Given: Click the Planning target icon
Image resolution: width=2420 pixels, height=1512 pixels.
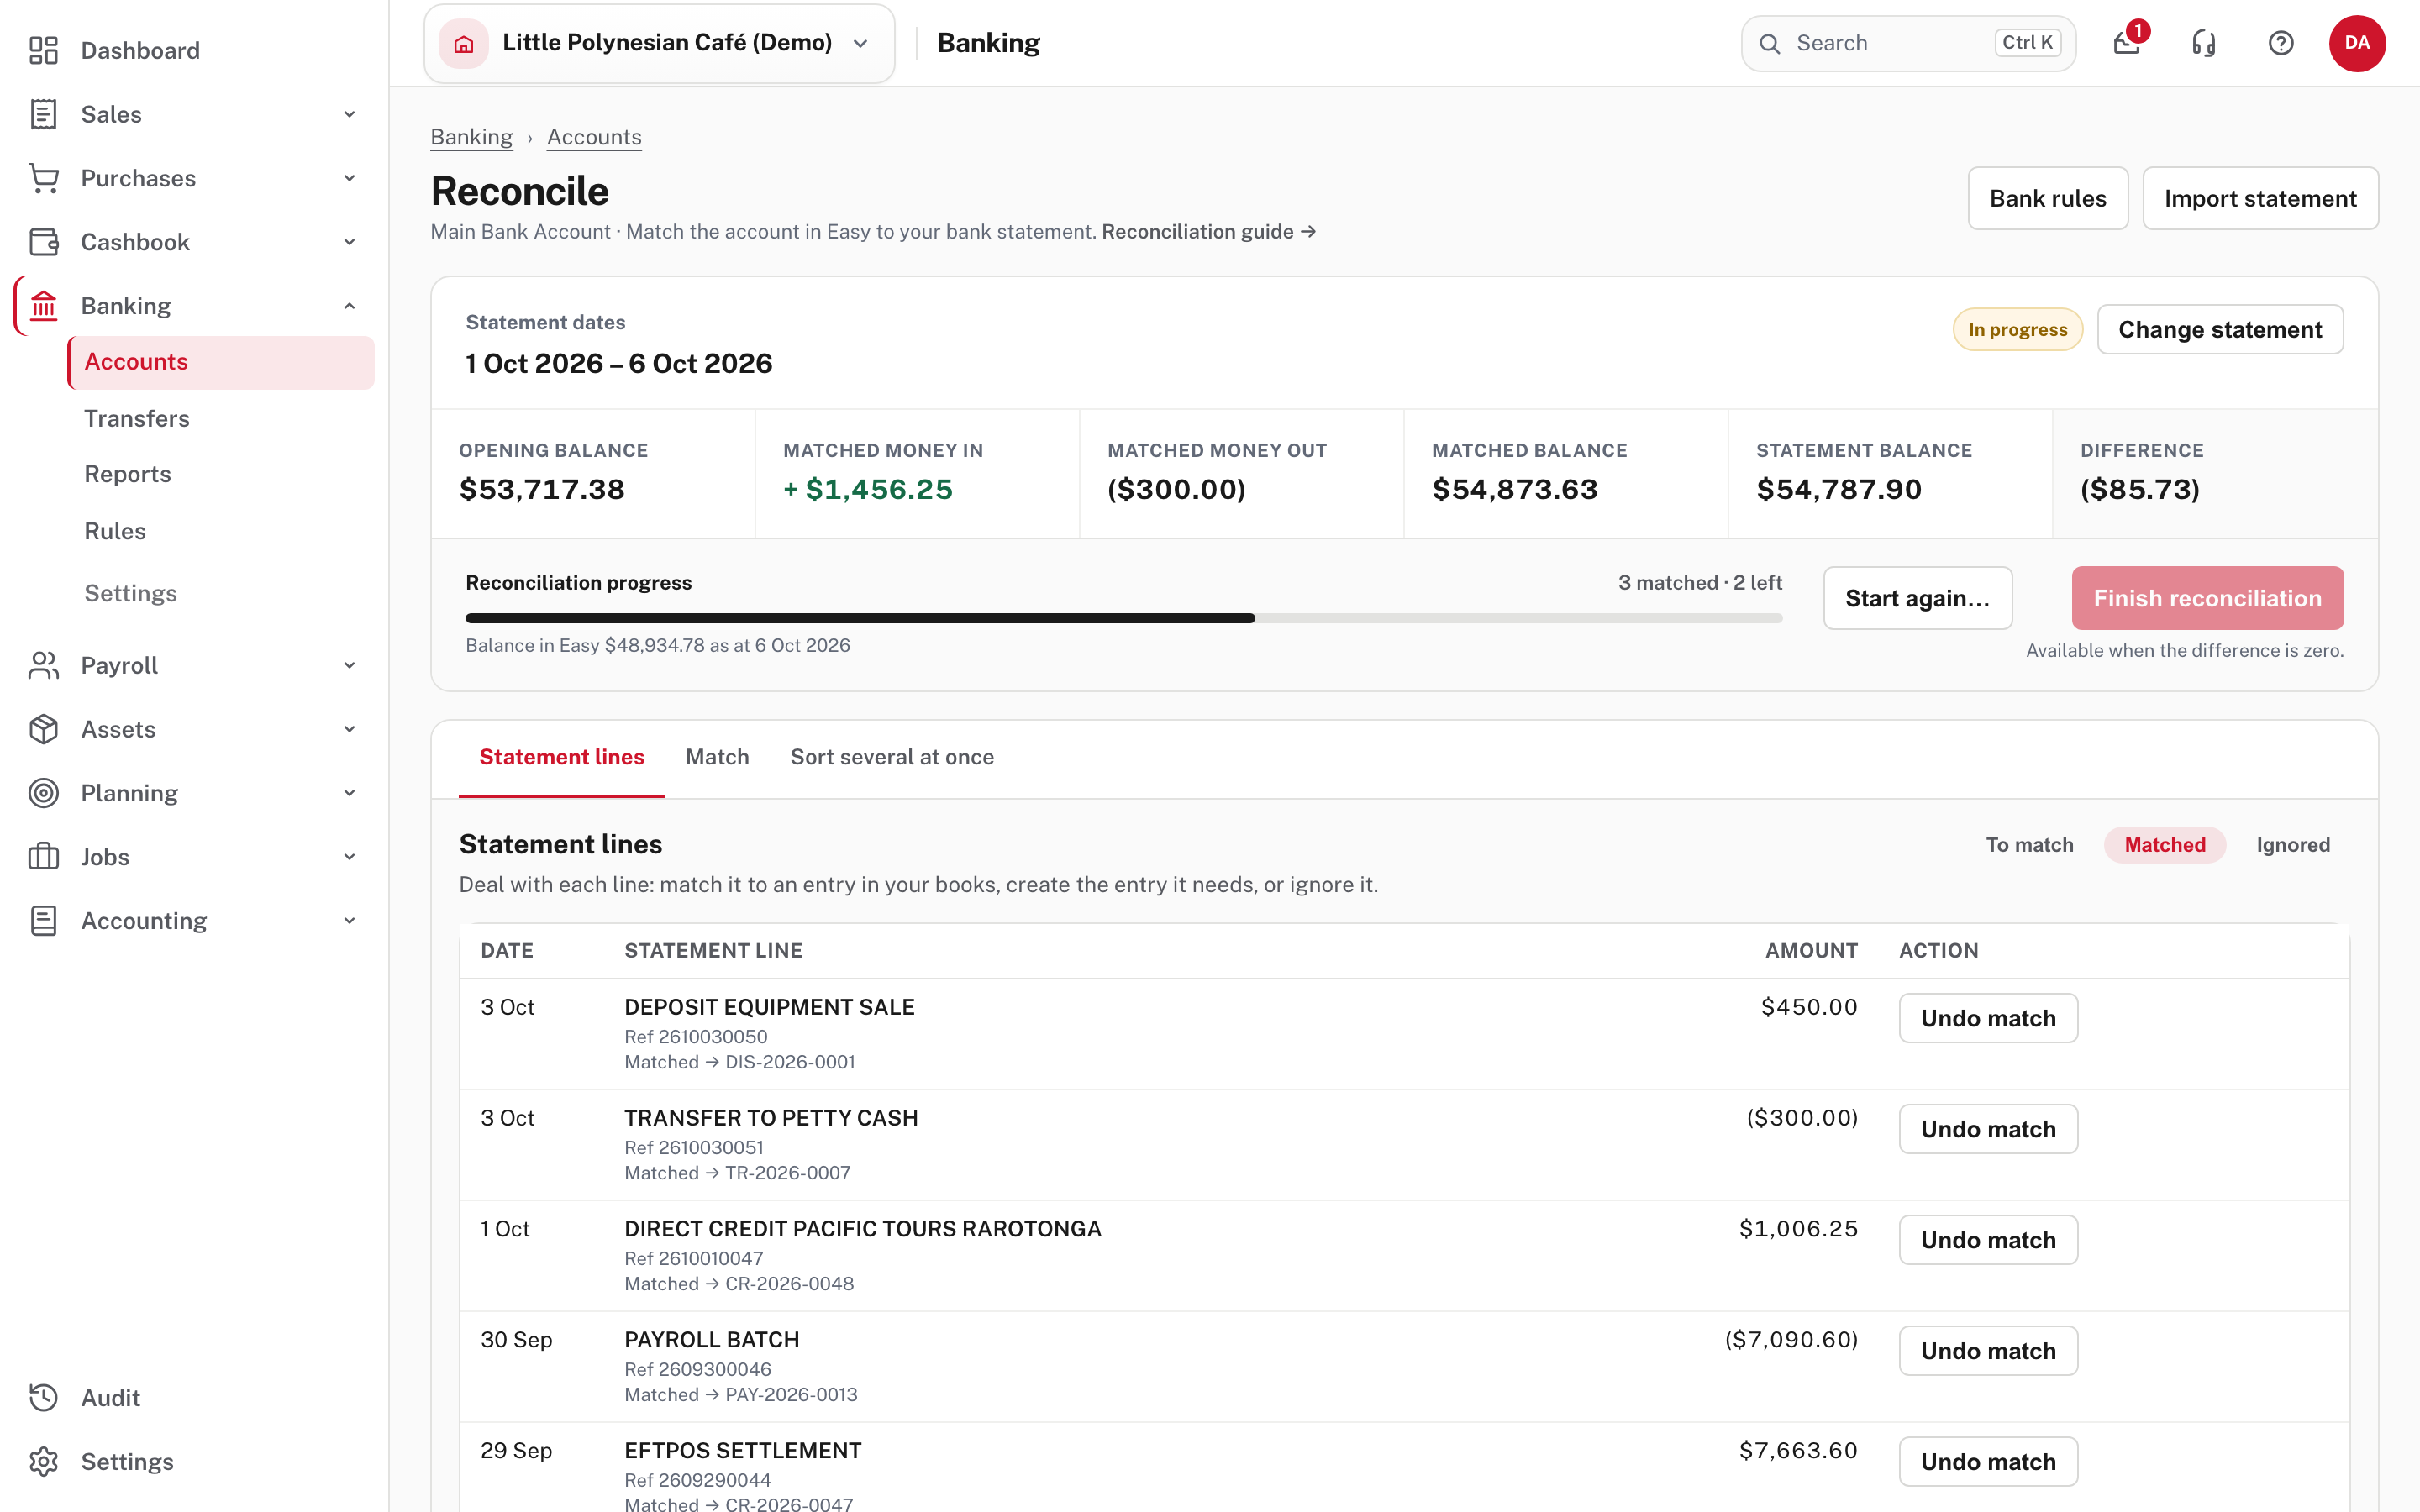Looking at the screenshot, I should coord(43,793).
